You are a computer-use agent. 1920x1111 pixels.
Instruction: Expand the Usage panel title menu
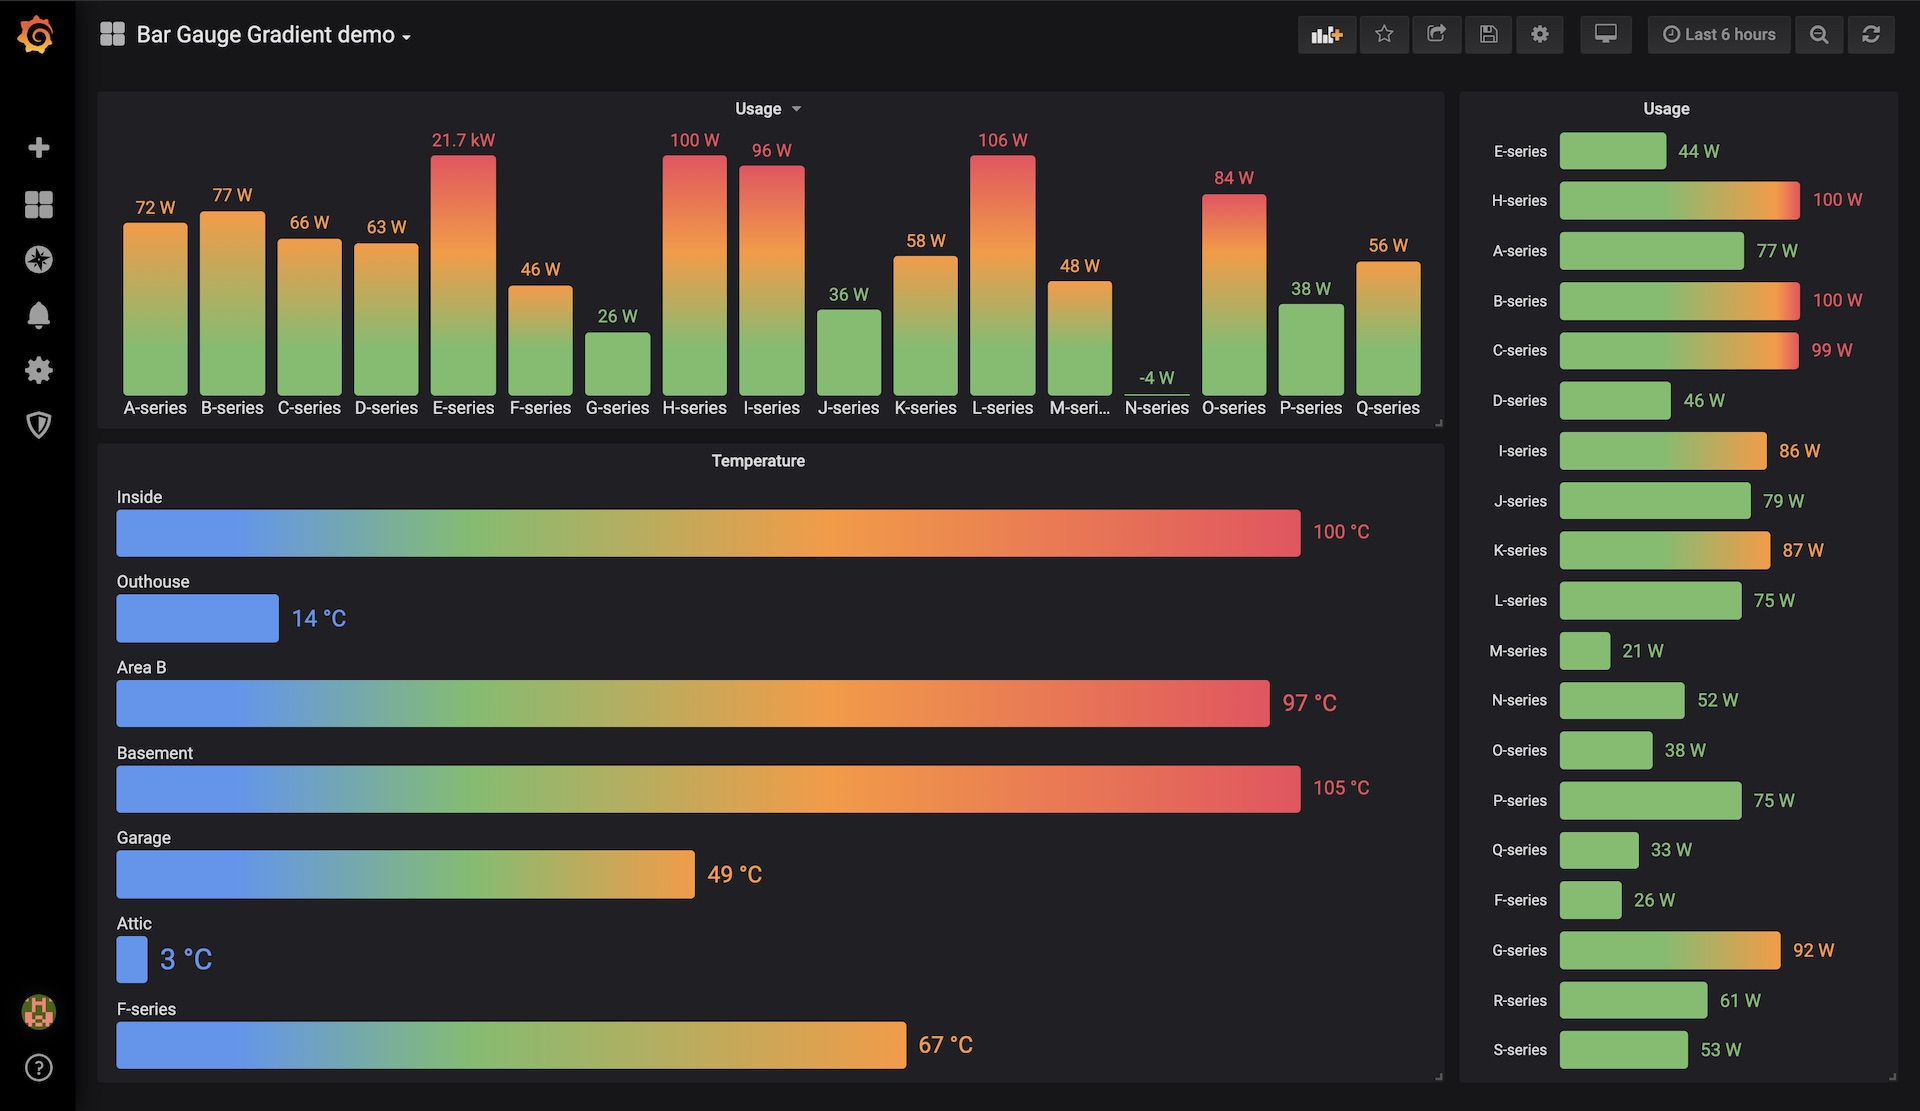point(767,109)
